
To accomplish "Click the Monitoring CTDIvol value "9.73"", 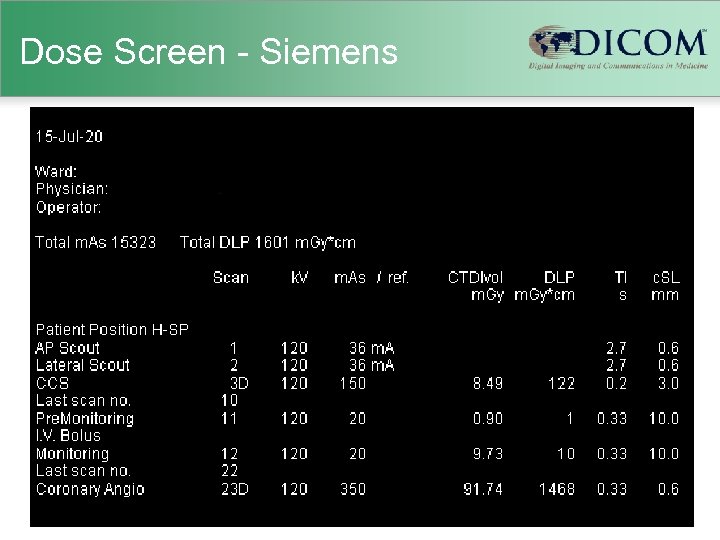I will pos(488,454).
